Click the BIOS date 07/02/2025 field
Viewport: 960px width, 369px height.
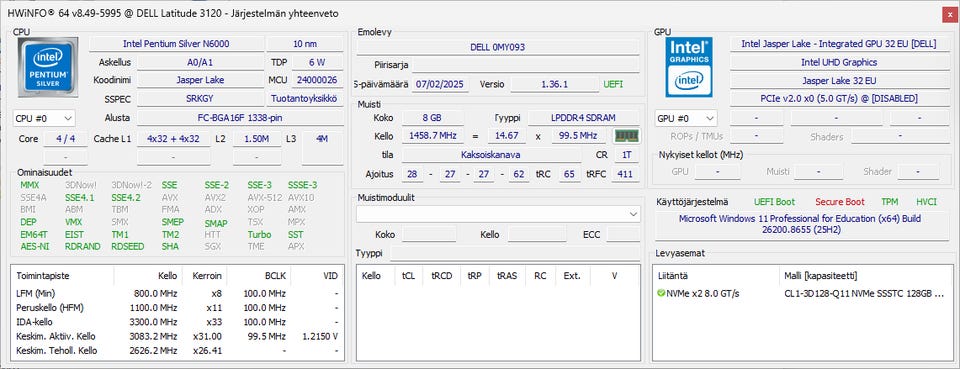(x=440, y=84)
